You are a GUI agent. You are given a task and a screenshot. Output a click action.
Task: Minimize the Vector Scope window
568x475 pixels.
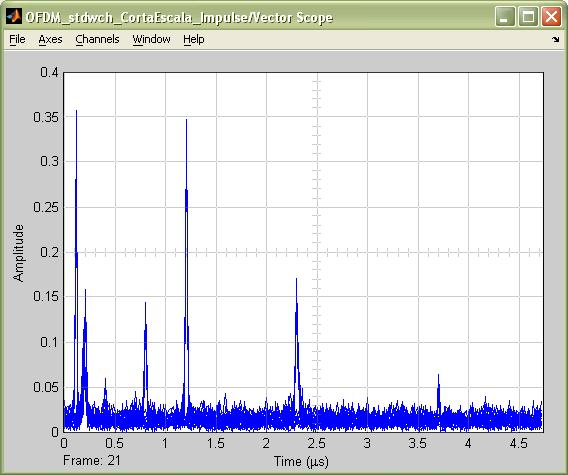click(x=505, y=17)
